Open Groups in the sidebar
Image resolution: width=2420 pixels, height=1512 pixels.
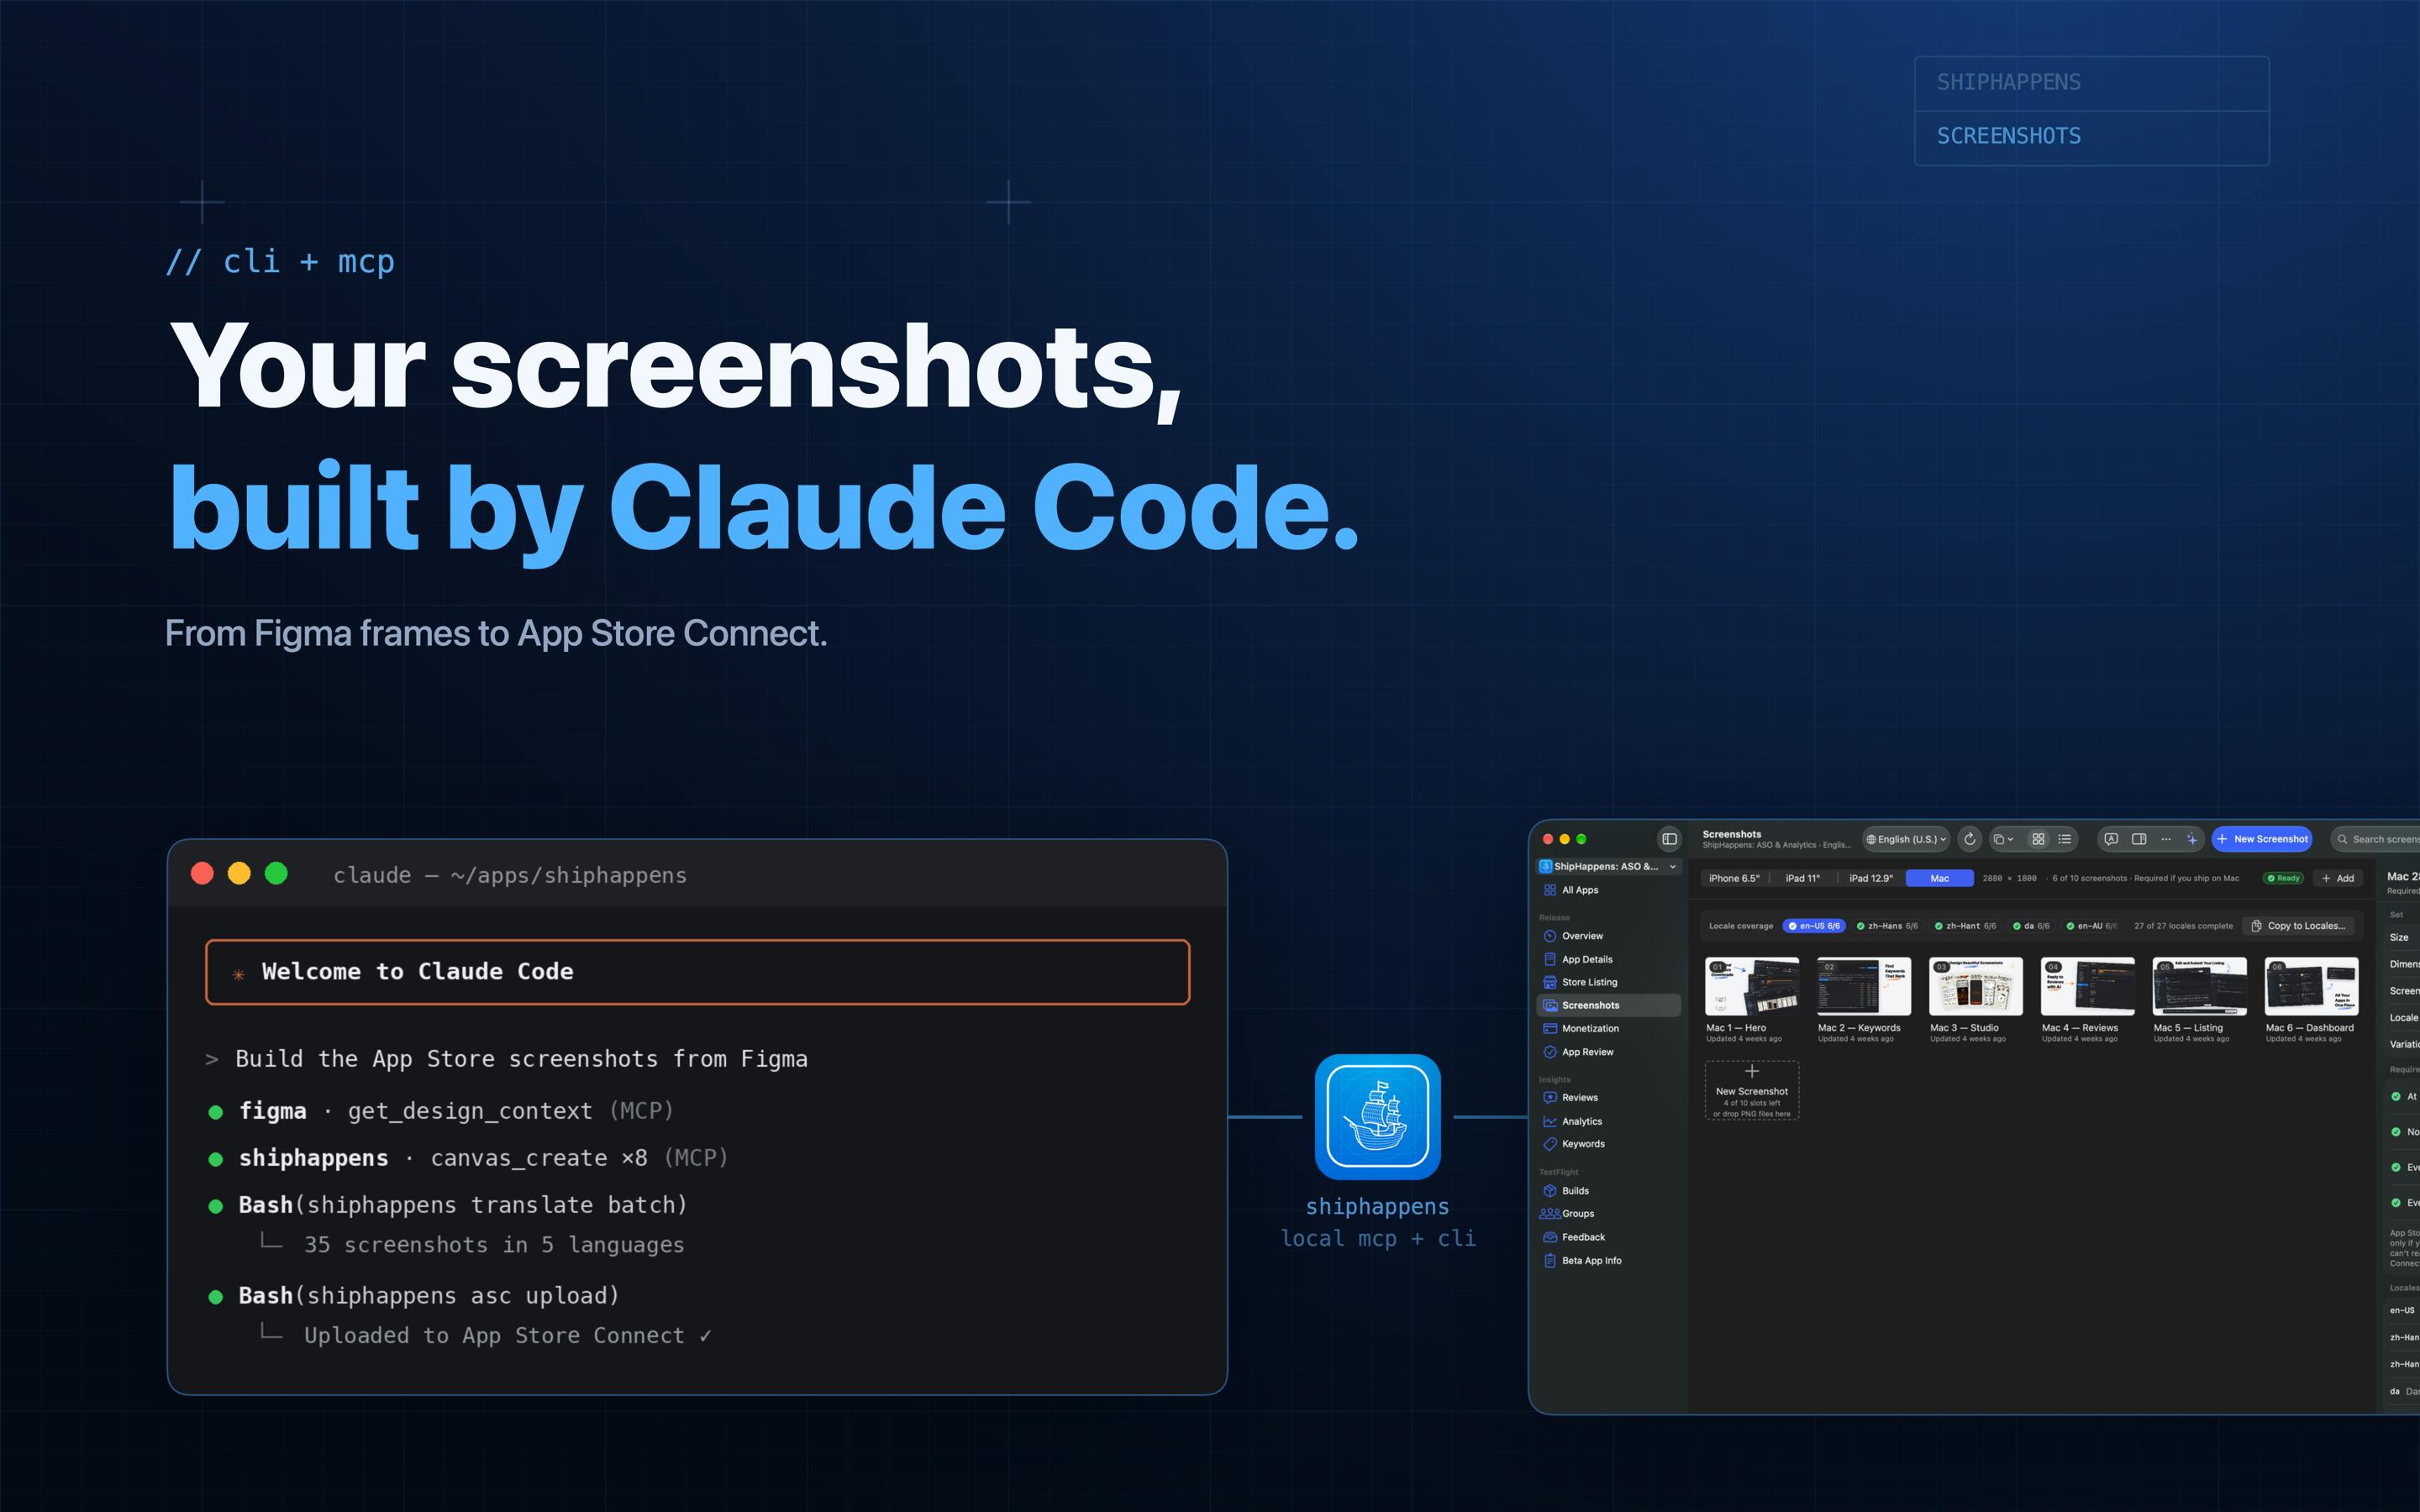(x=1609, y=1213)
